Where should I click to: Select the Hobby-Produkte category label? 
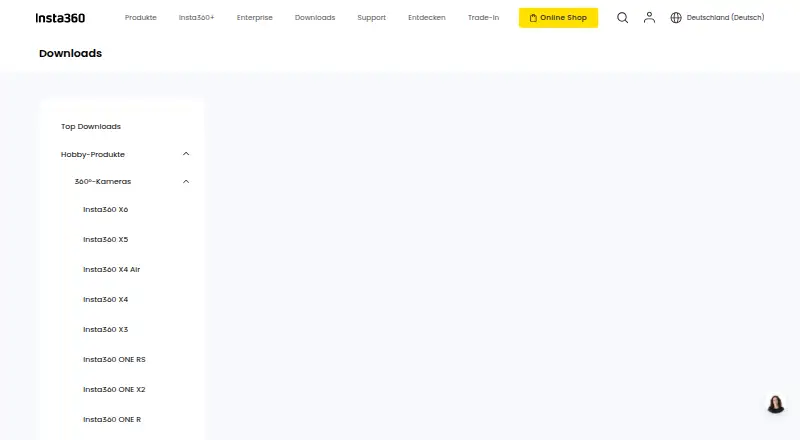93,154
